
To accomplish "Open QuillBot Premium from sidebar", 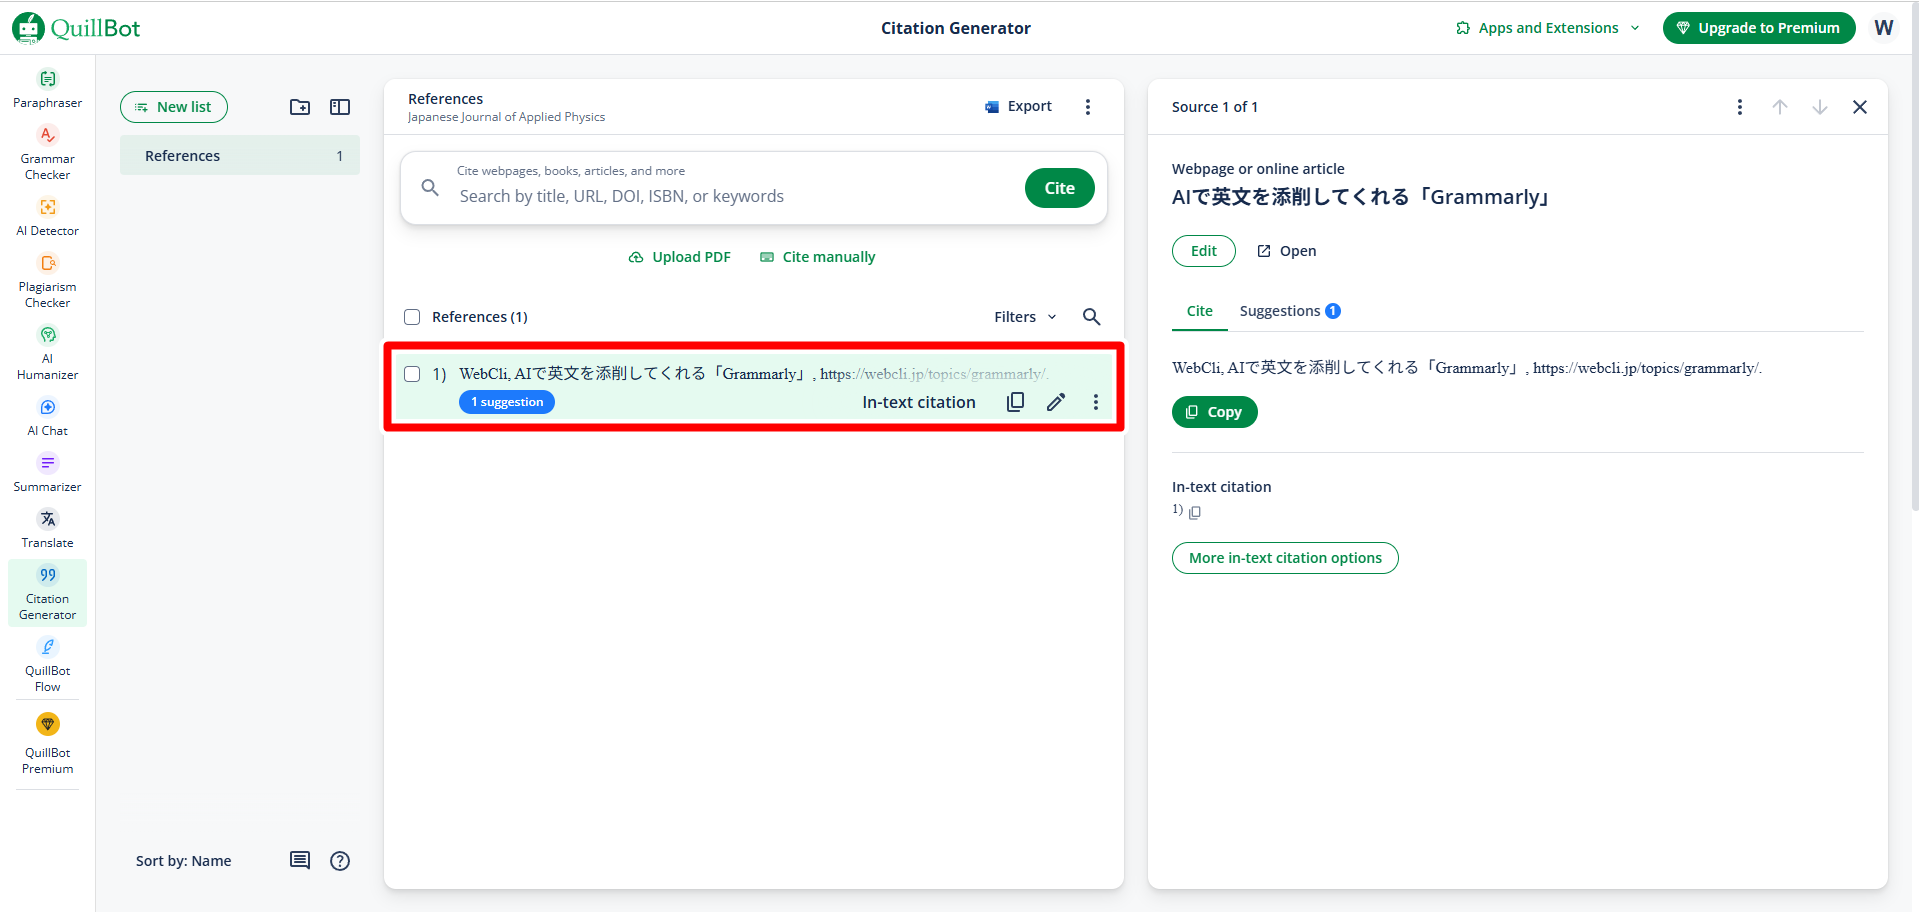I will click(47, 742).
